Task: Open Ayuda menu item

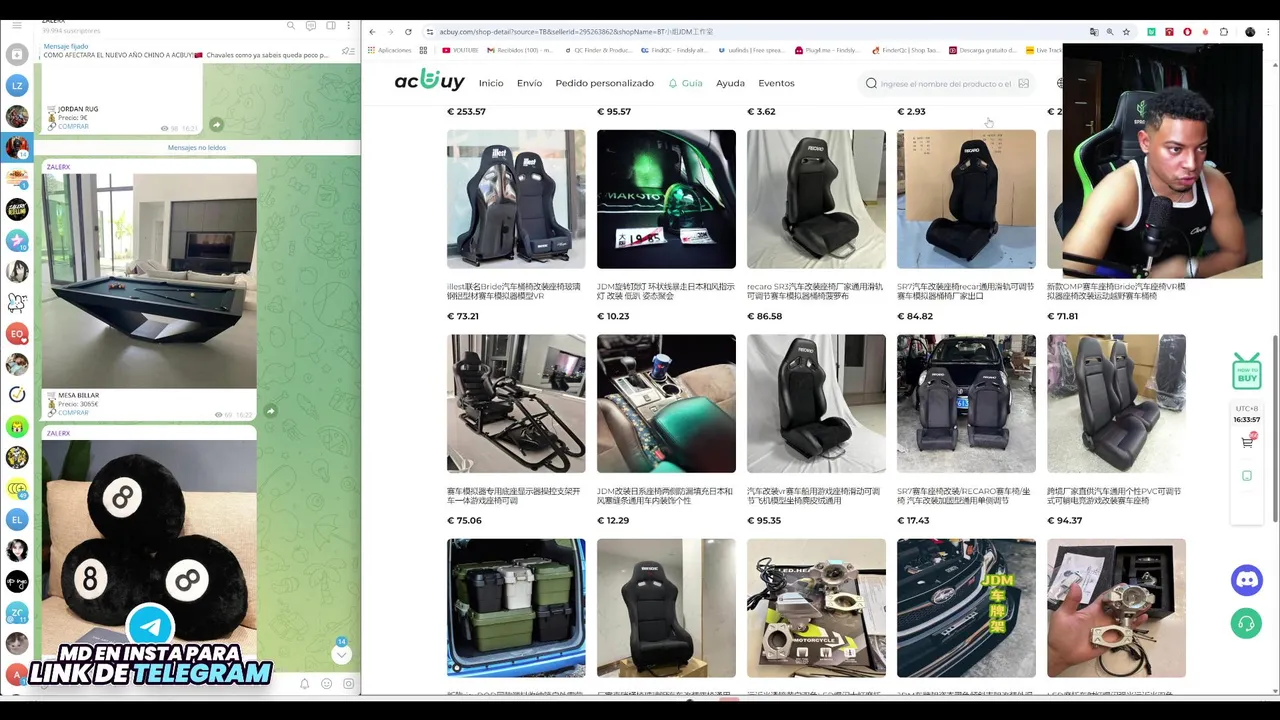Action: tap(730, 83)
